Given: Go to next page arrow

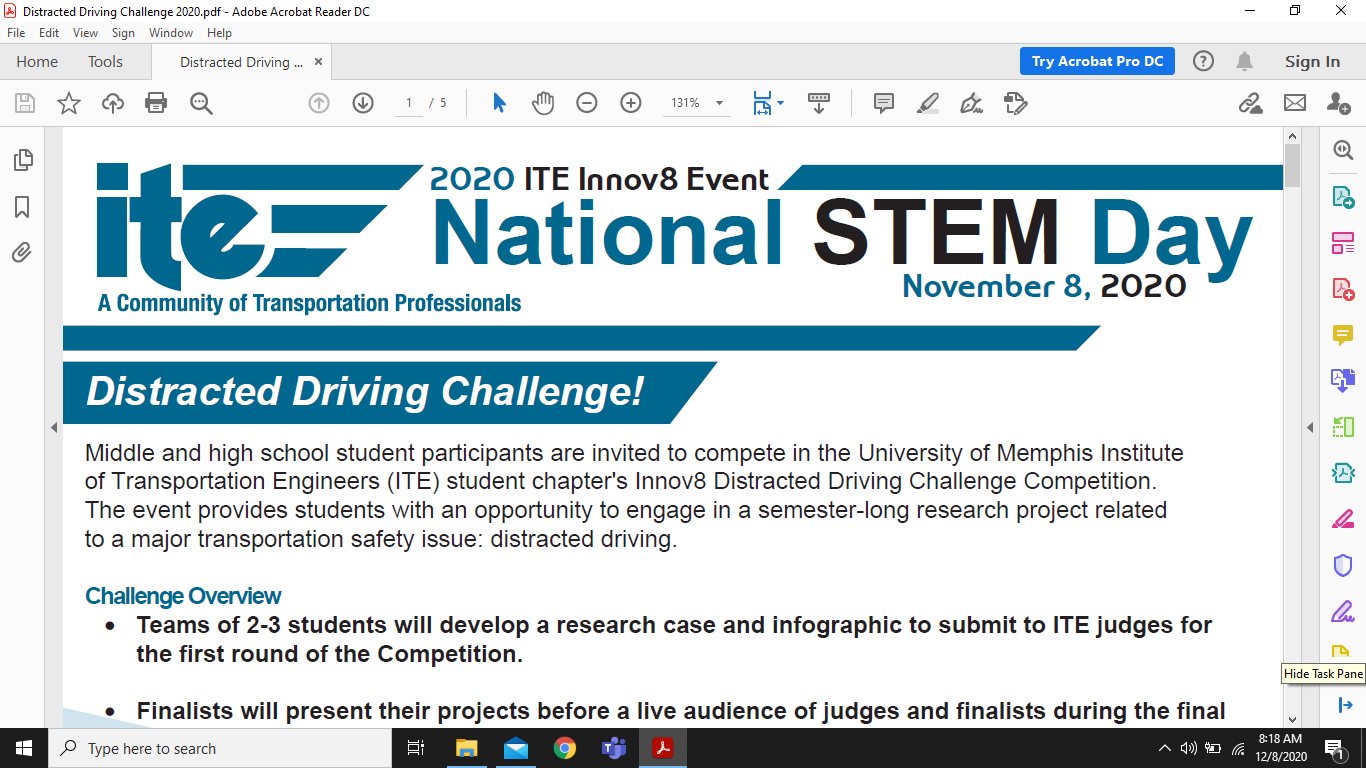Looking at the screenshot, I should pos(363,103).
